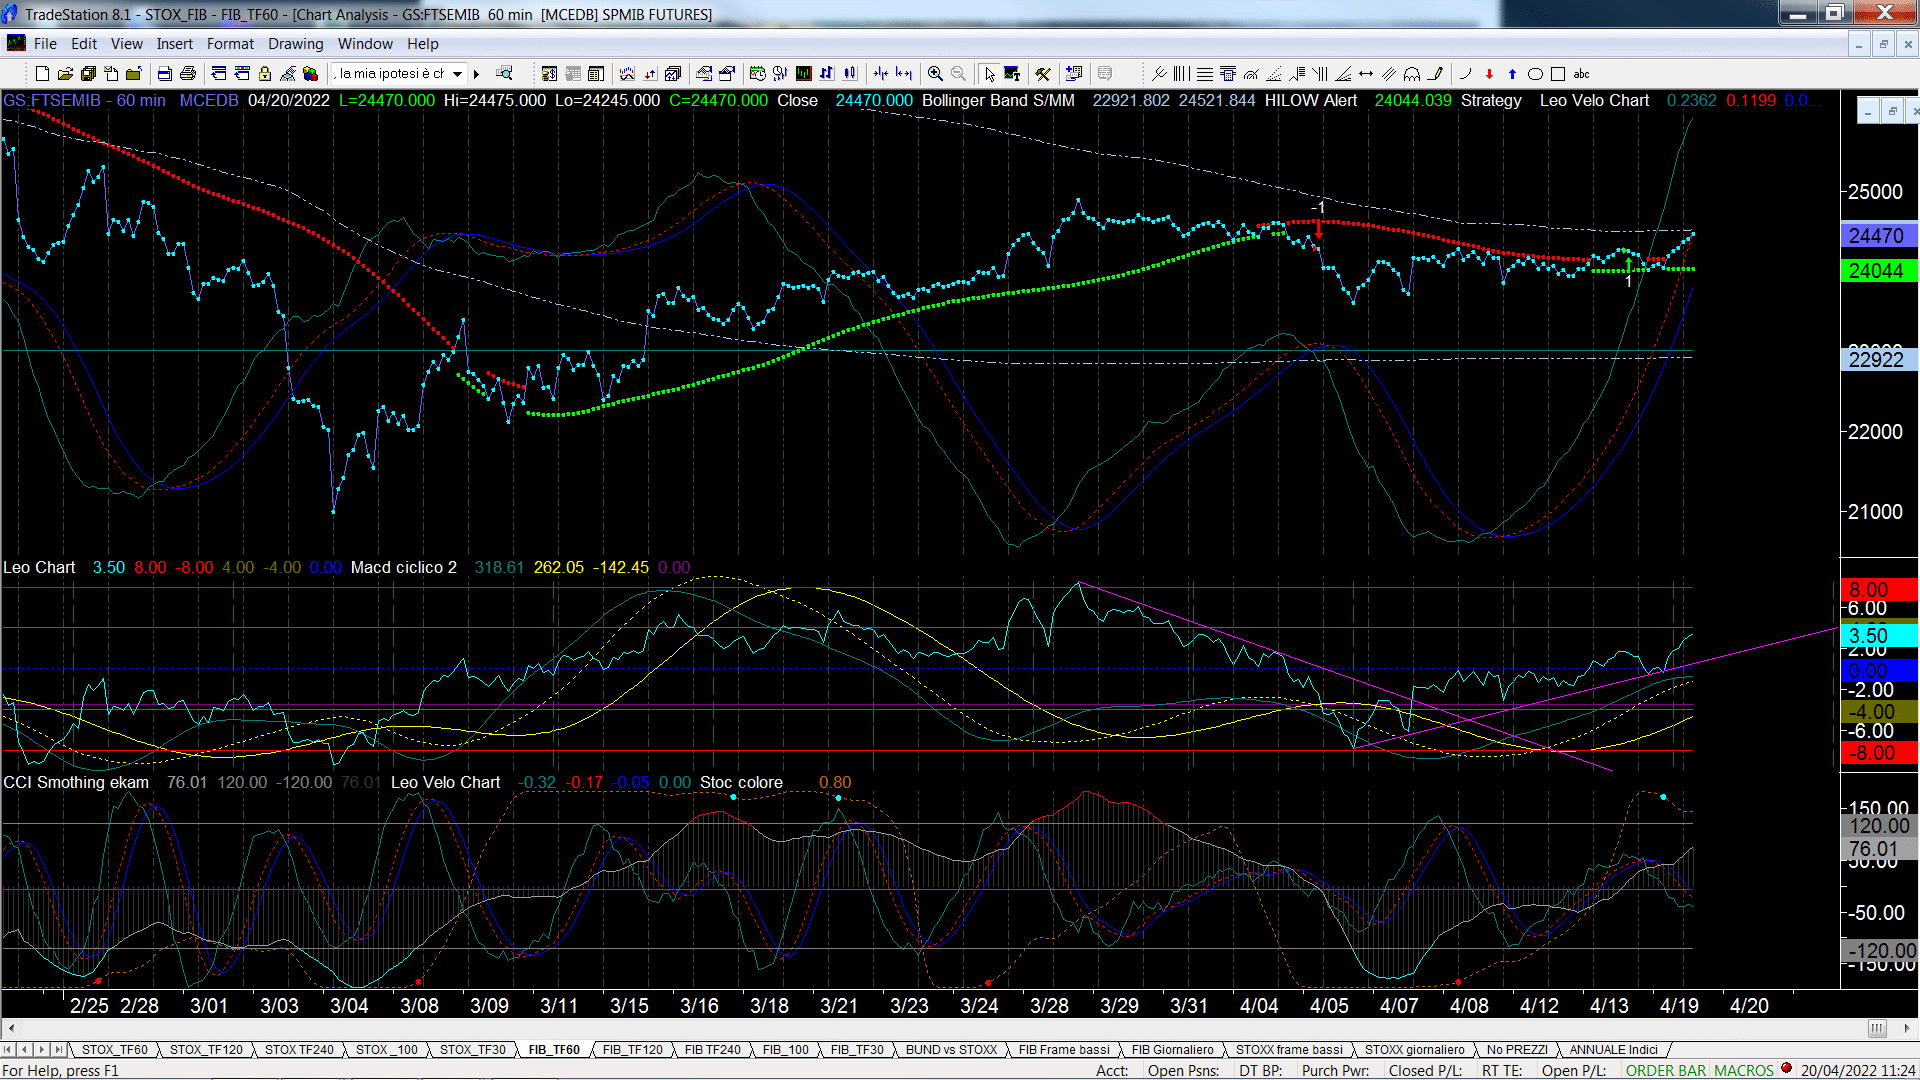1920x1080 pixels.
Task: Switch to the FIB TF240 tab
Action: point(712,1050)
